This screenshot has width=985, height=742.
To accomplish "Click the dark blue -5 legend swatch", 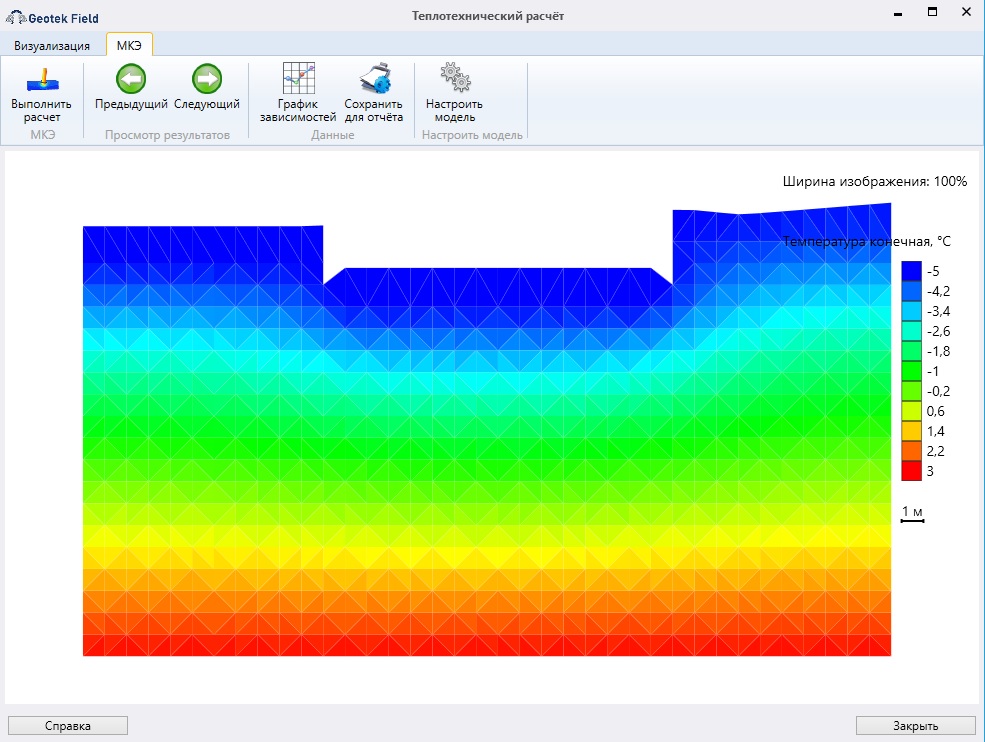I will tap(911, 271).
